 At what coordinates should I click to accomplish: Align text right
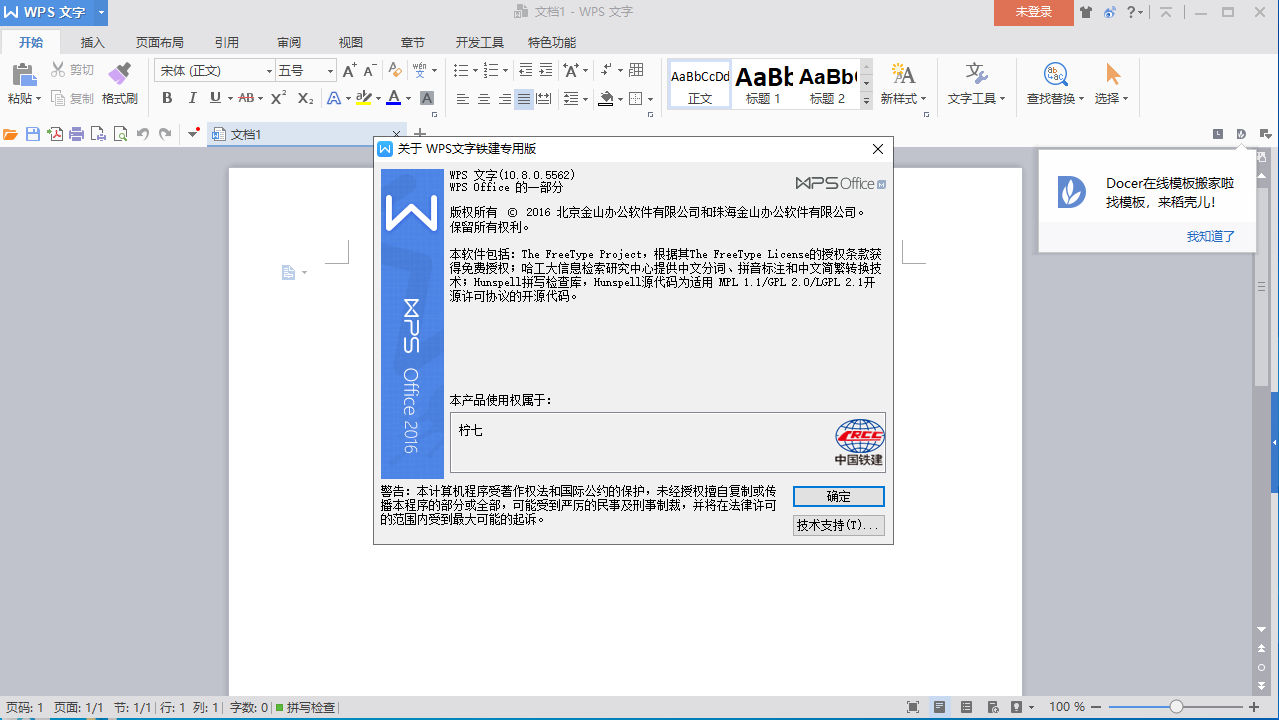pos(504,99)
